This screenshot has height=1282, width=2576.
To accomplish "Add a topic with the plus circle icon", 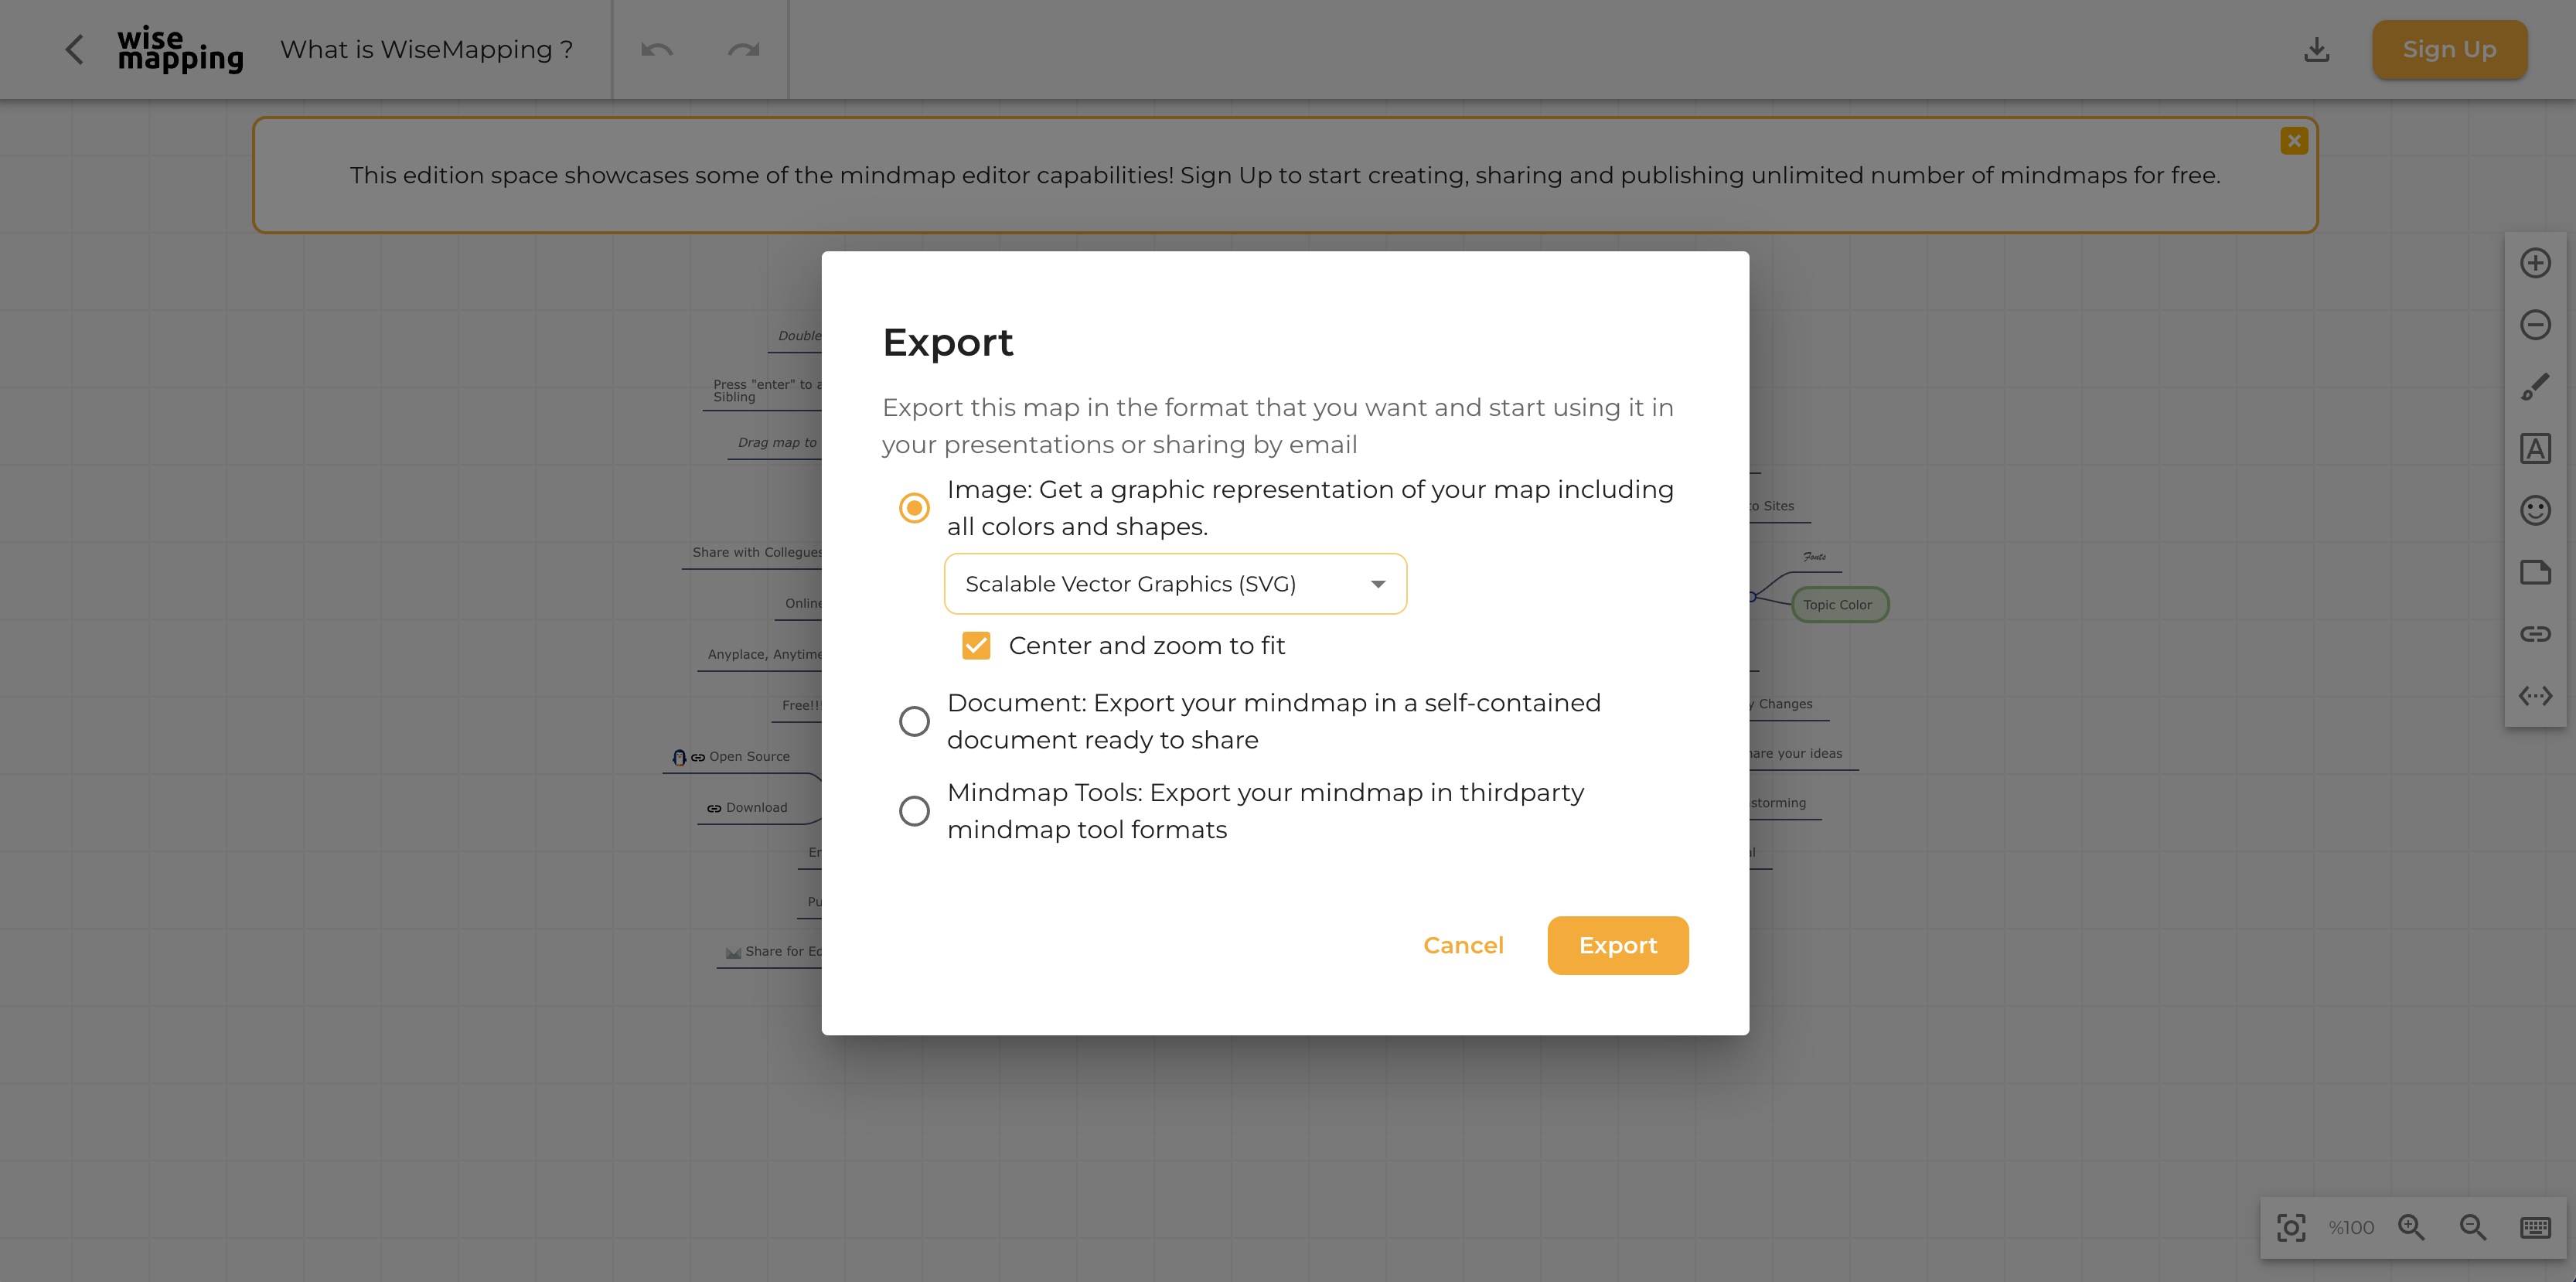I will (2534, 264).
